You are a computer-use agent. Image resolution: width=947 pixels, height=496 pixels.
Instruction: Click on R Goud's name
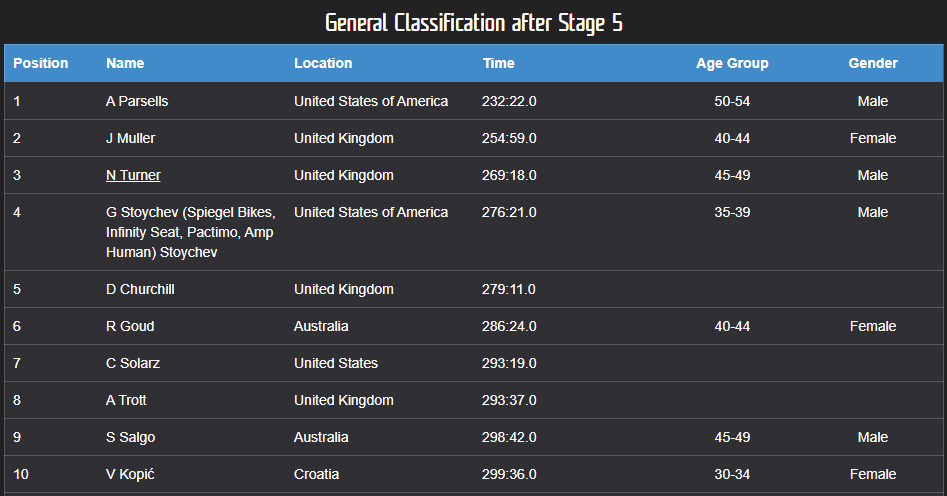pos(130,326)
